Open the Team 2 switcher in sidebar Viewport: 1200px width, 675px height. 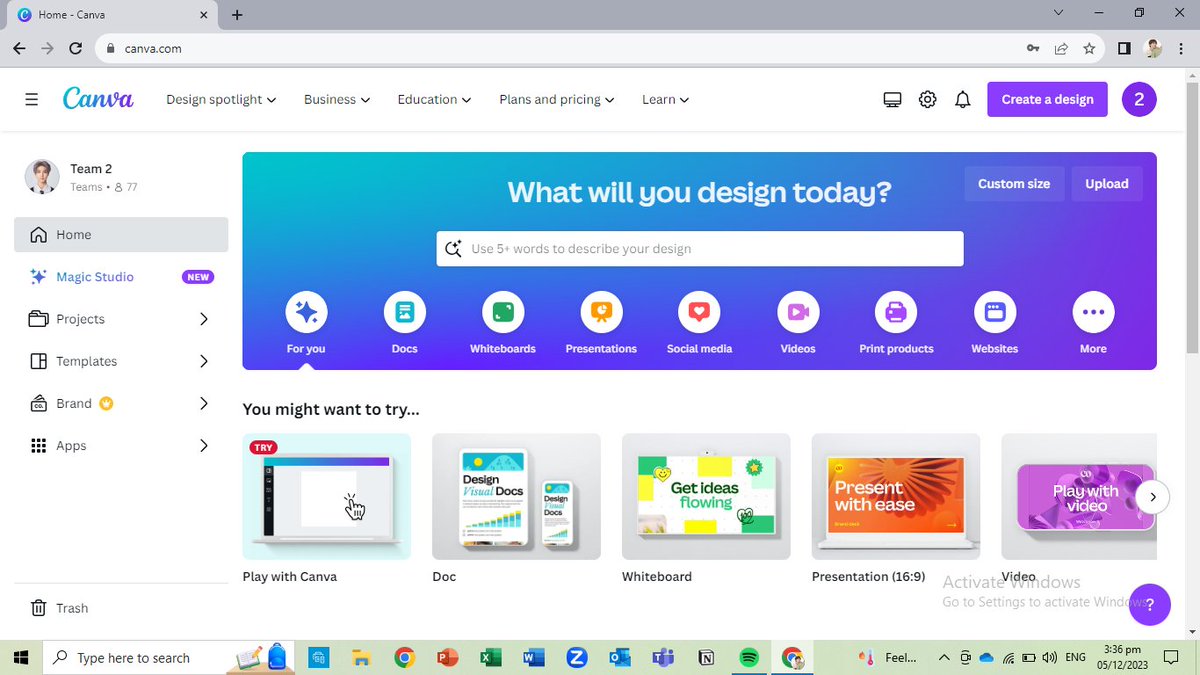point(121,177)
